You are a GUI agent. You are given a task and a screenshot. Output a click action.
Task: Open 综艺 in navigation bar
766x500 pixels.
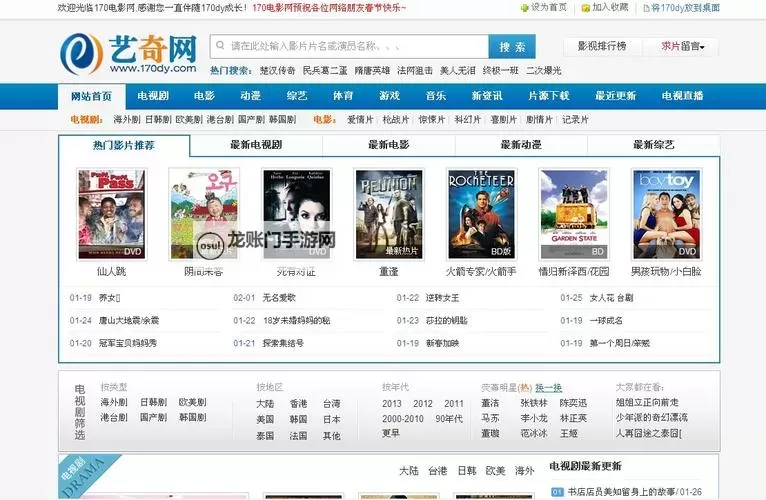pos(297,96)
